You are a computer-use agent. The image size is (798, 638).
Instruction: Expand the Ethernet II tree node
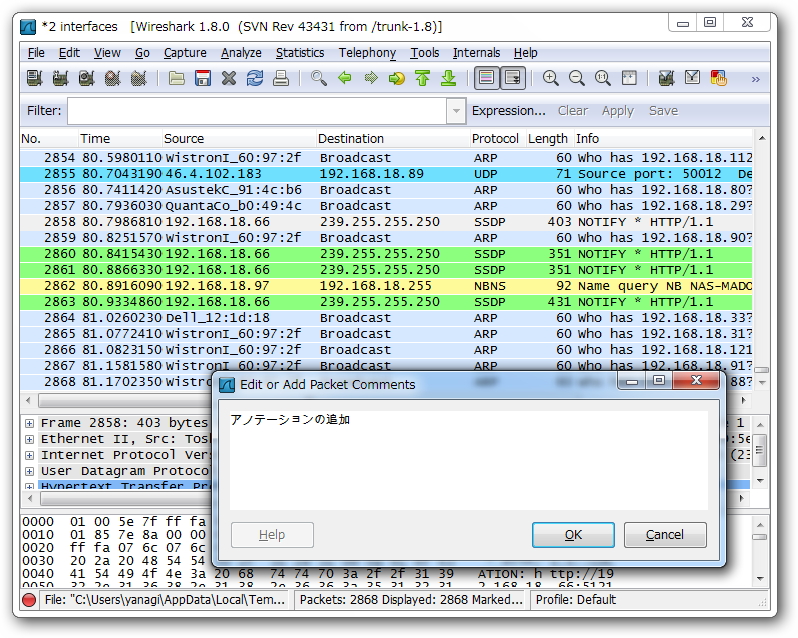[30, 439]
